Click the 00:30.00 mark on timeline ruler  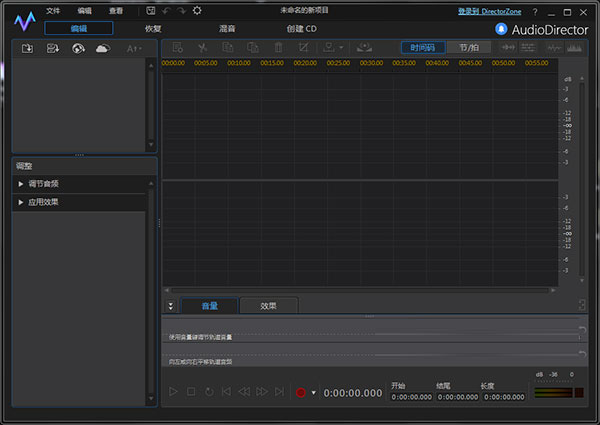point(372,63)
